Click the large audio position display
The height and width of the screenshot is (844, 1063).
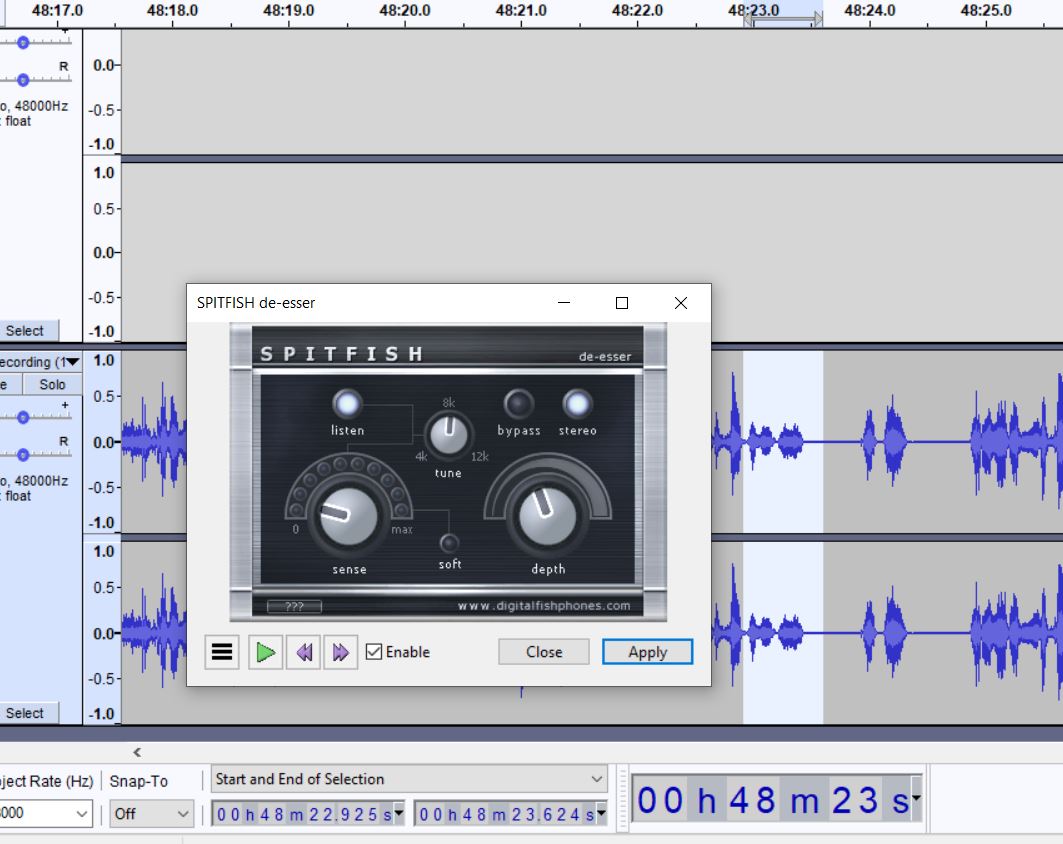(x=772, y=800)
